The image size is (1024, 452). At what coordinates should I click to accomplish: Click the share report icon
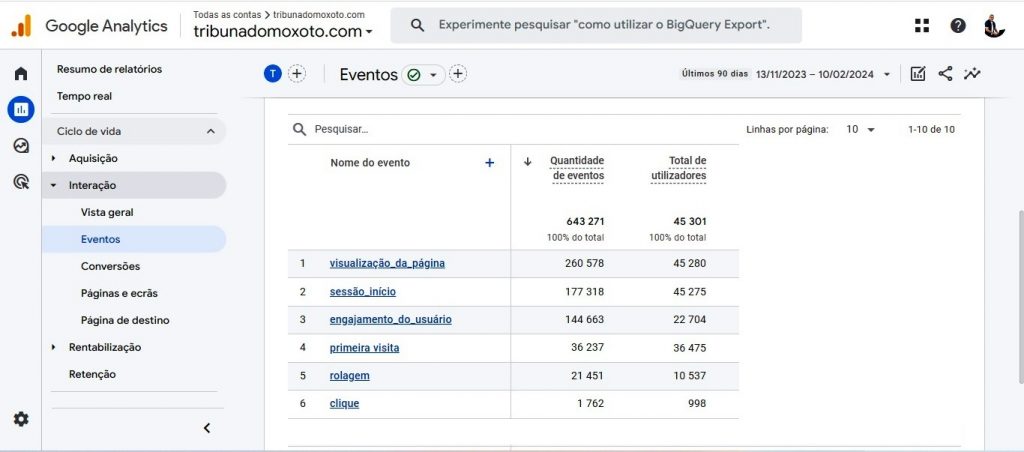coord(945,74)
